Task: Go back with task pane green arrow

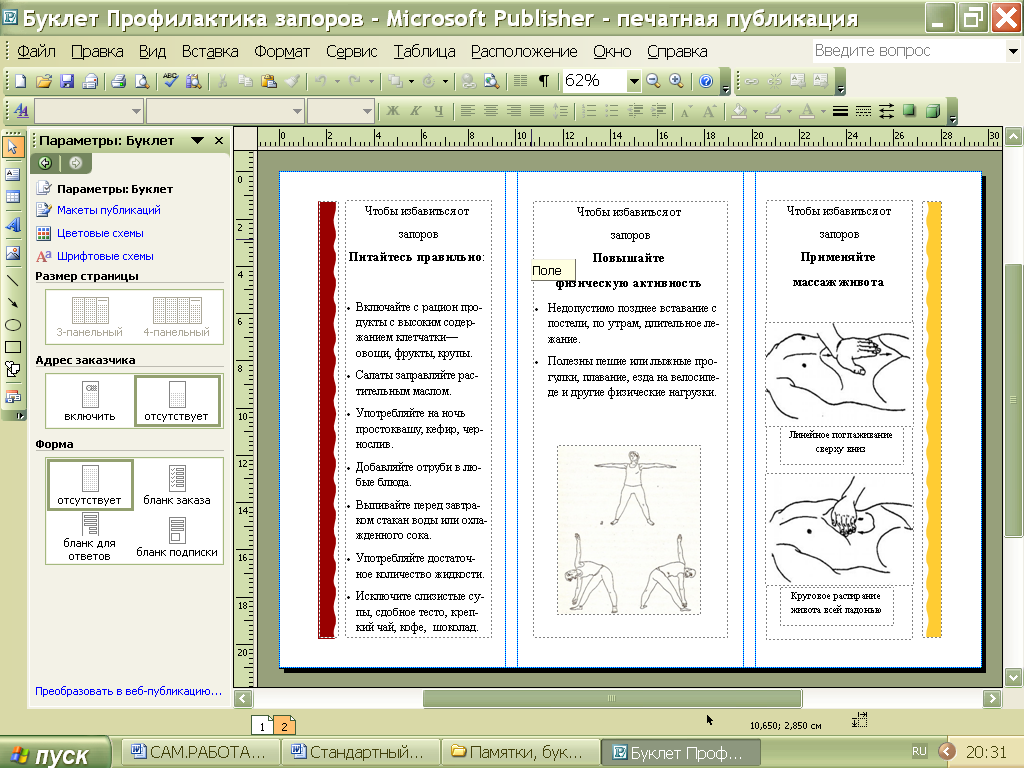Action: pos(45,163)
